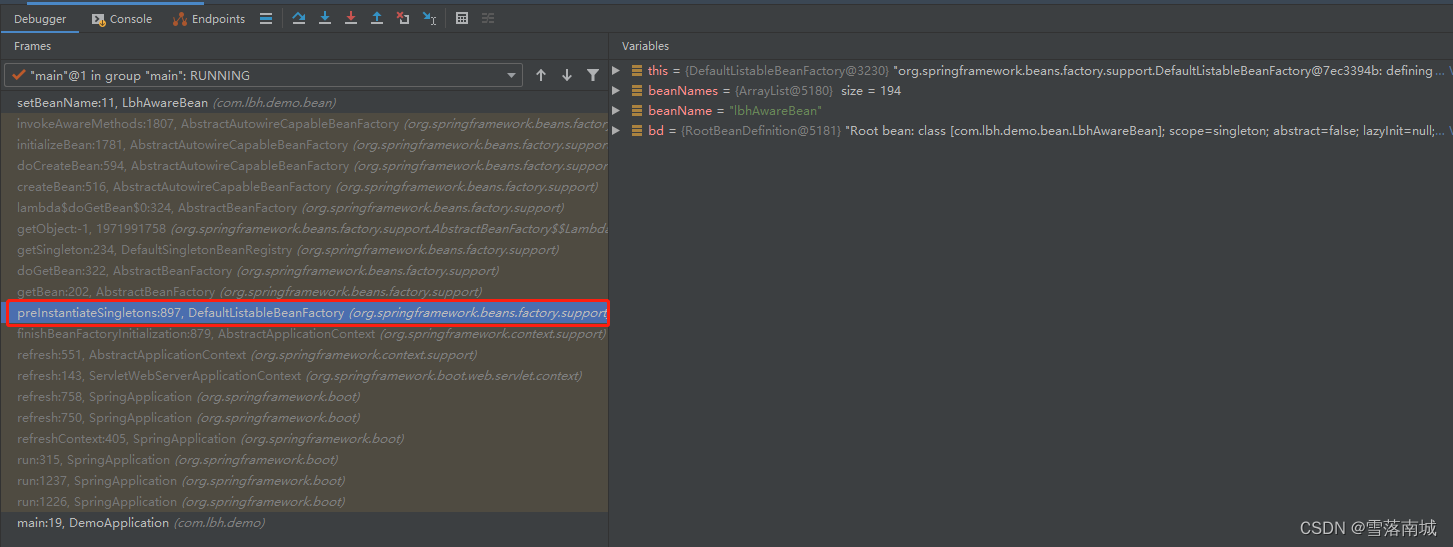
Task: Go to previous frame with up arrow
Action: pos(541,75)
